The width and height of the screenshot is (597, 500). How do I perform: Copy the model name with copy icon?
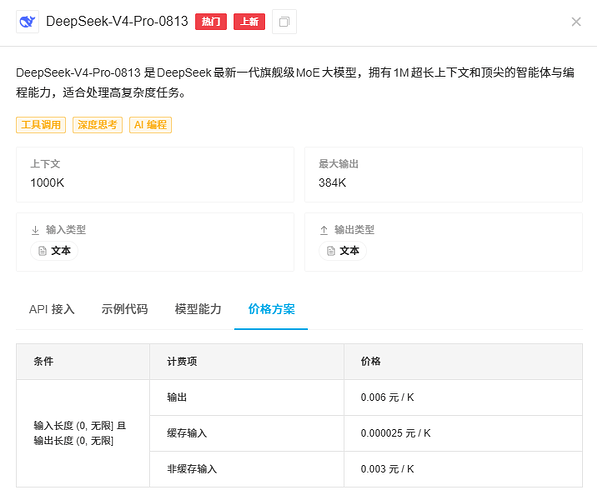(x=284, y=22)
